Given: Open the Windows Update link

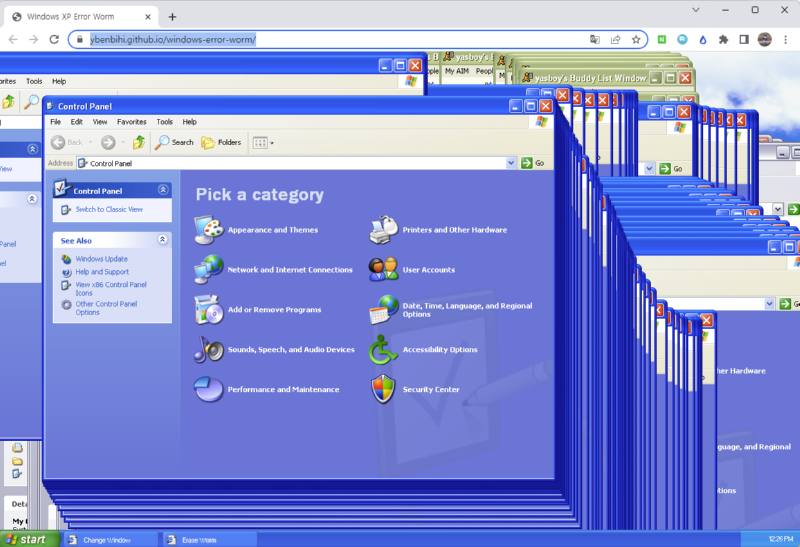Looking at the screenshot, I should coord(101,259).
